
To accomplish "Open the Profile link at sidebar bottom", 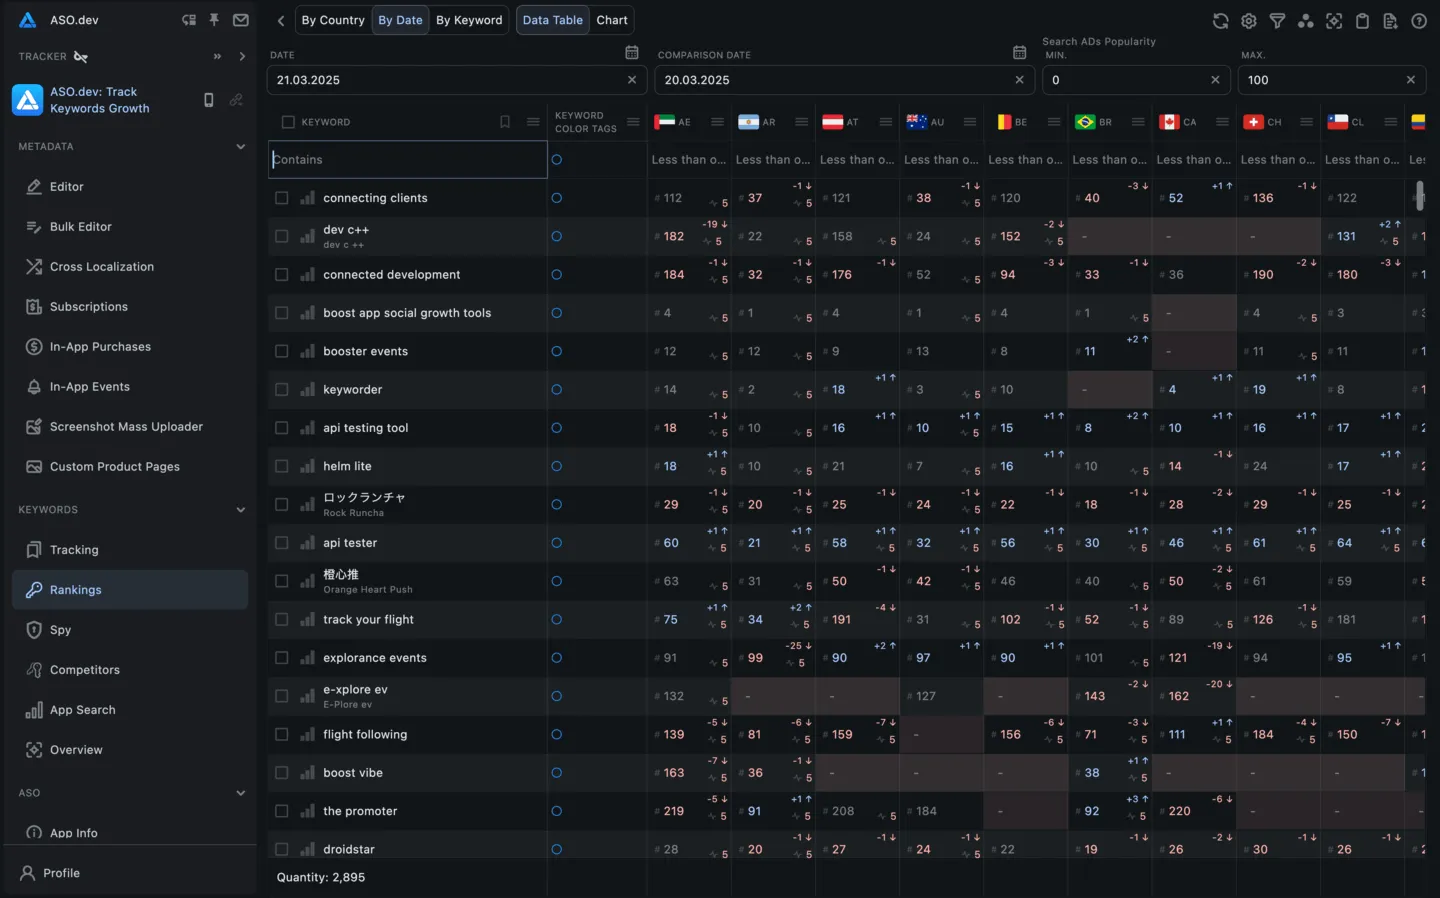I will pos(61,873).
